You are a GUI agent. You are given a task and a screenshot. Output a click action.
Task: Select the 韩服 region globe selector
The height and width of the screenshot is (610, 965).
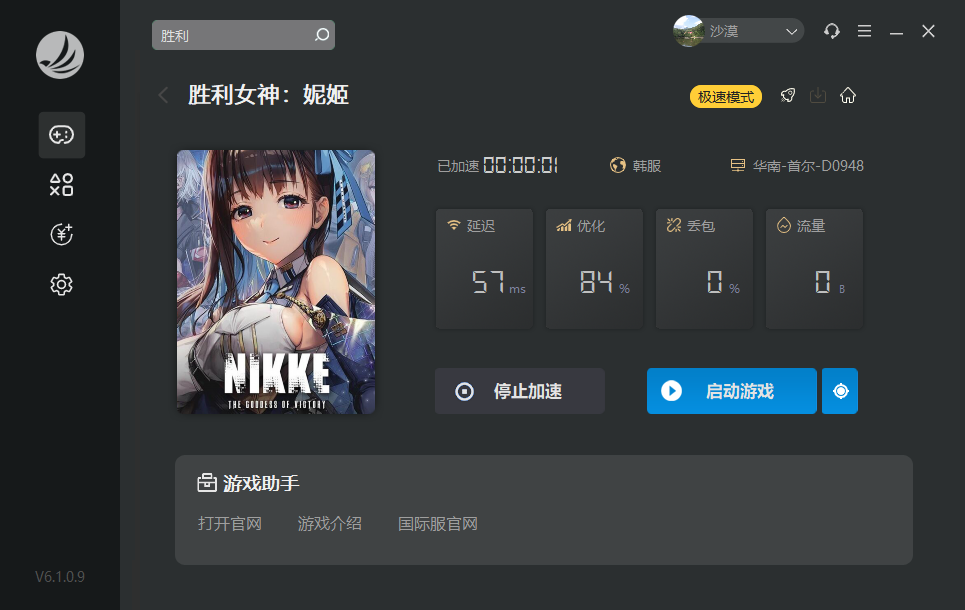coord(635,166)
